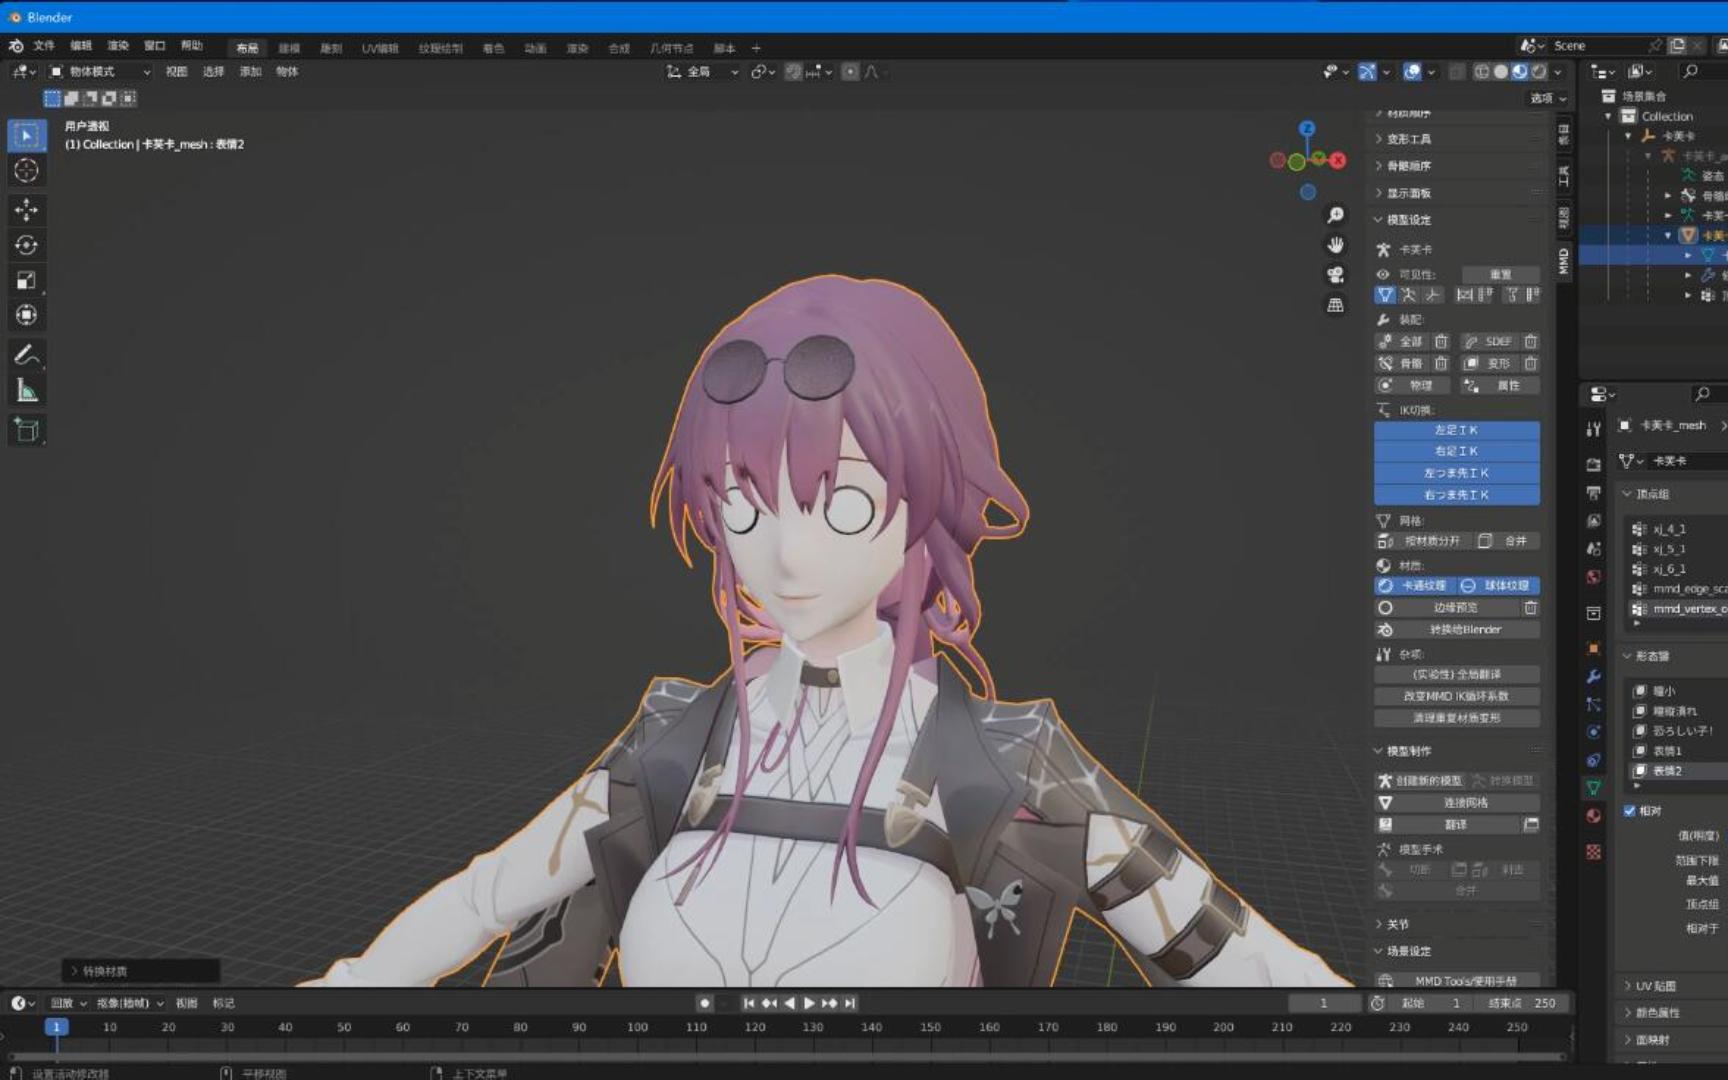Toggle 右足IK switch
The image size is (1728, 1080).
click(x=1456, y=451)
